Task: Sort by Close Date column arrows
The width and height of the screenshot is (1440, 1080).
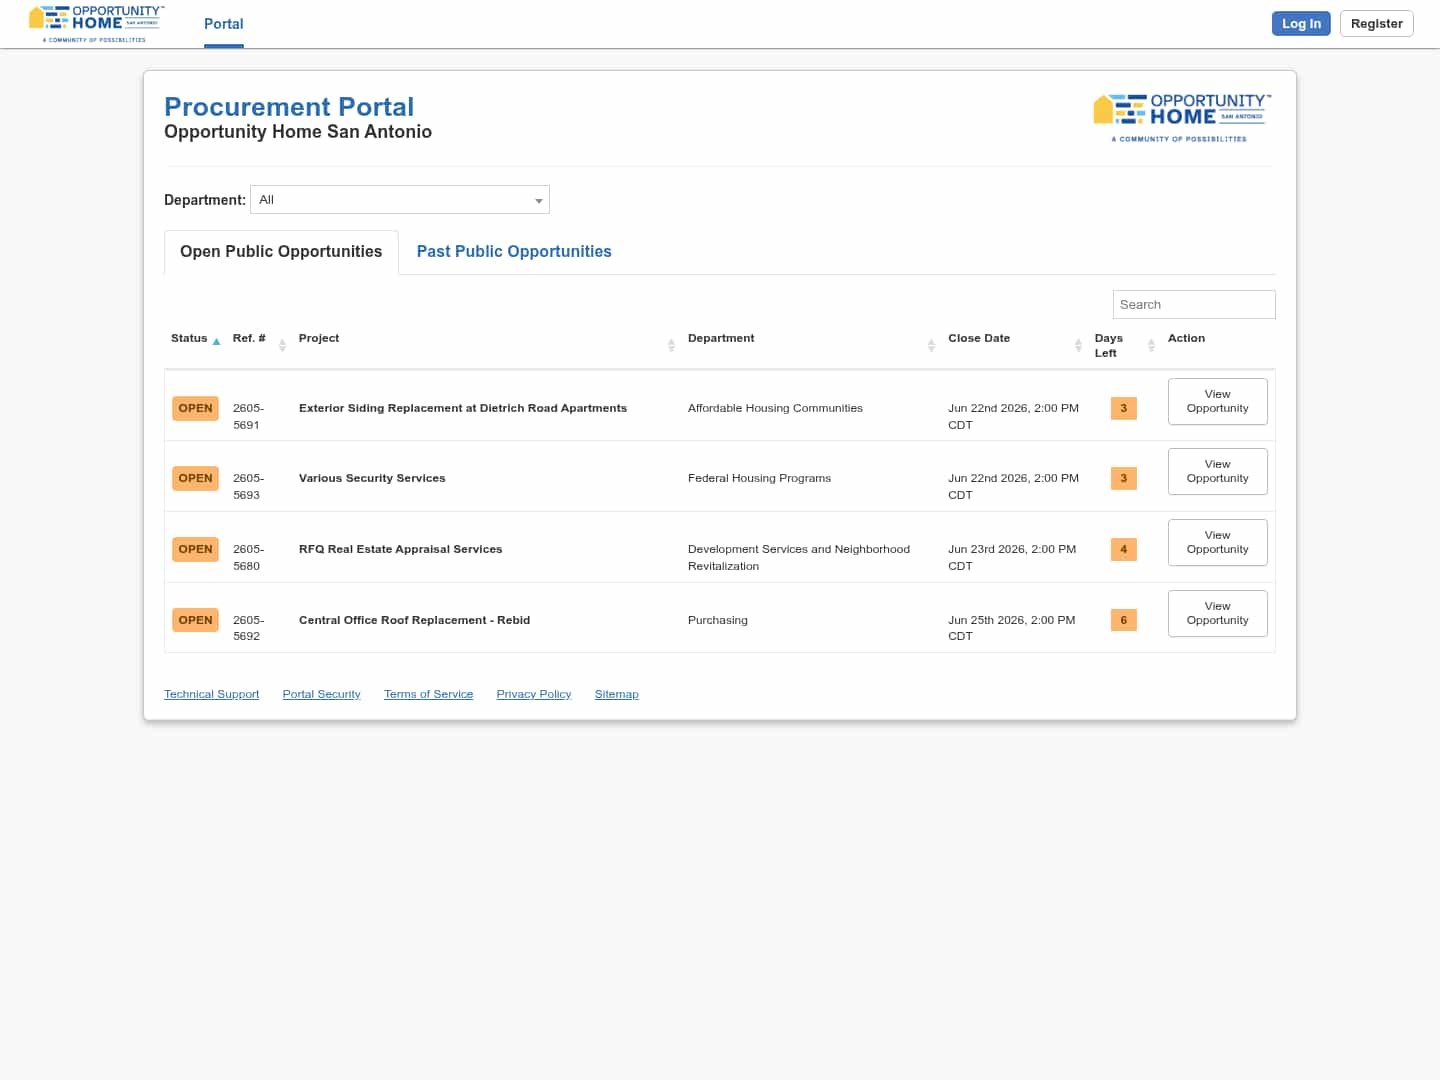Action: click(1078, 345)
